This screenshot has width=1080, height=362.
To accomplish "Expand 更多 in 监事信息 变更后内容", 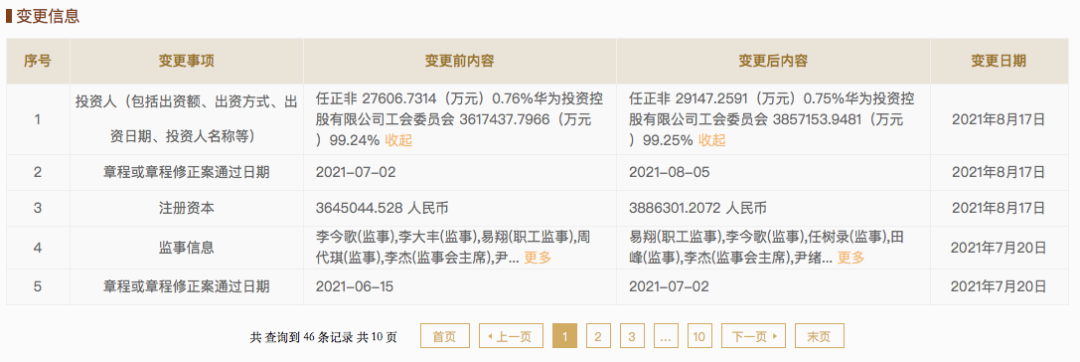I will tap(851, 258).
